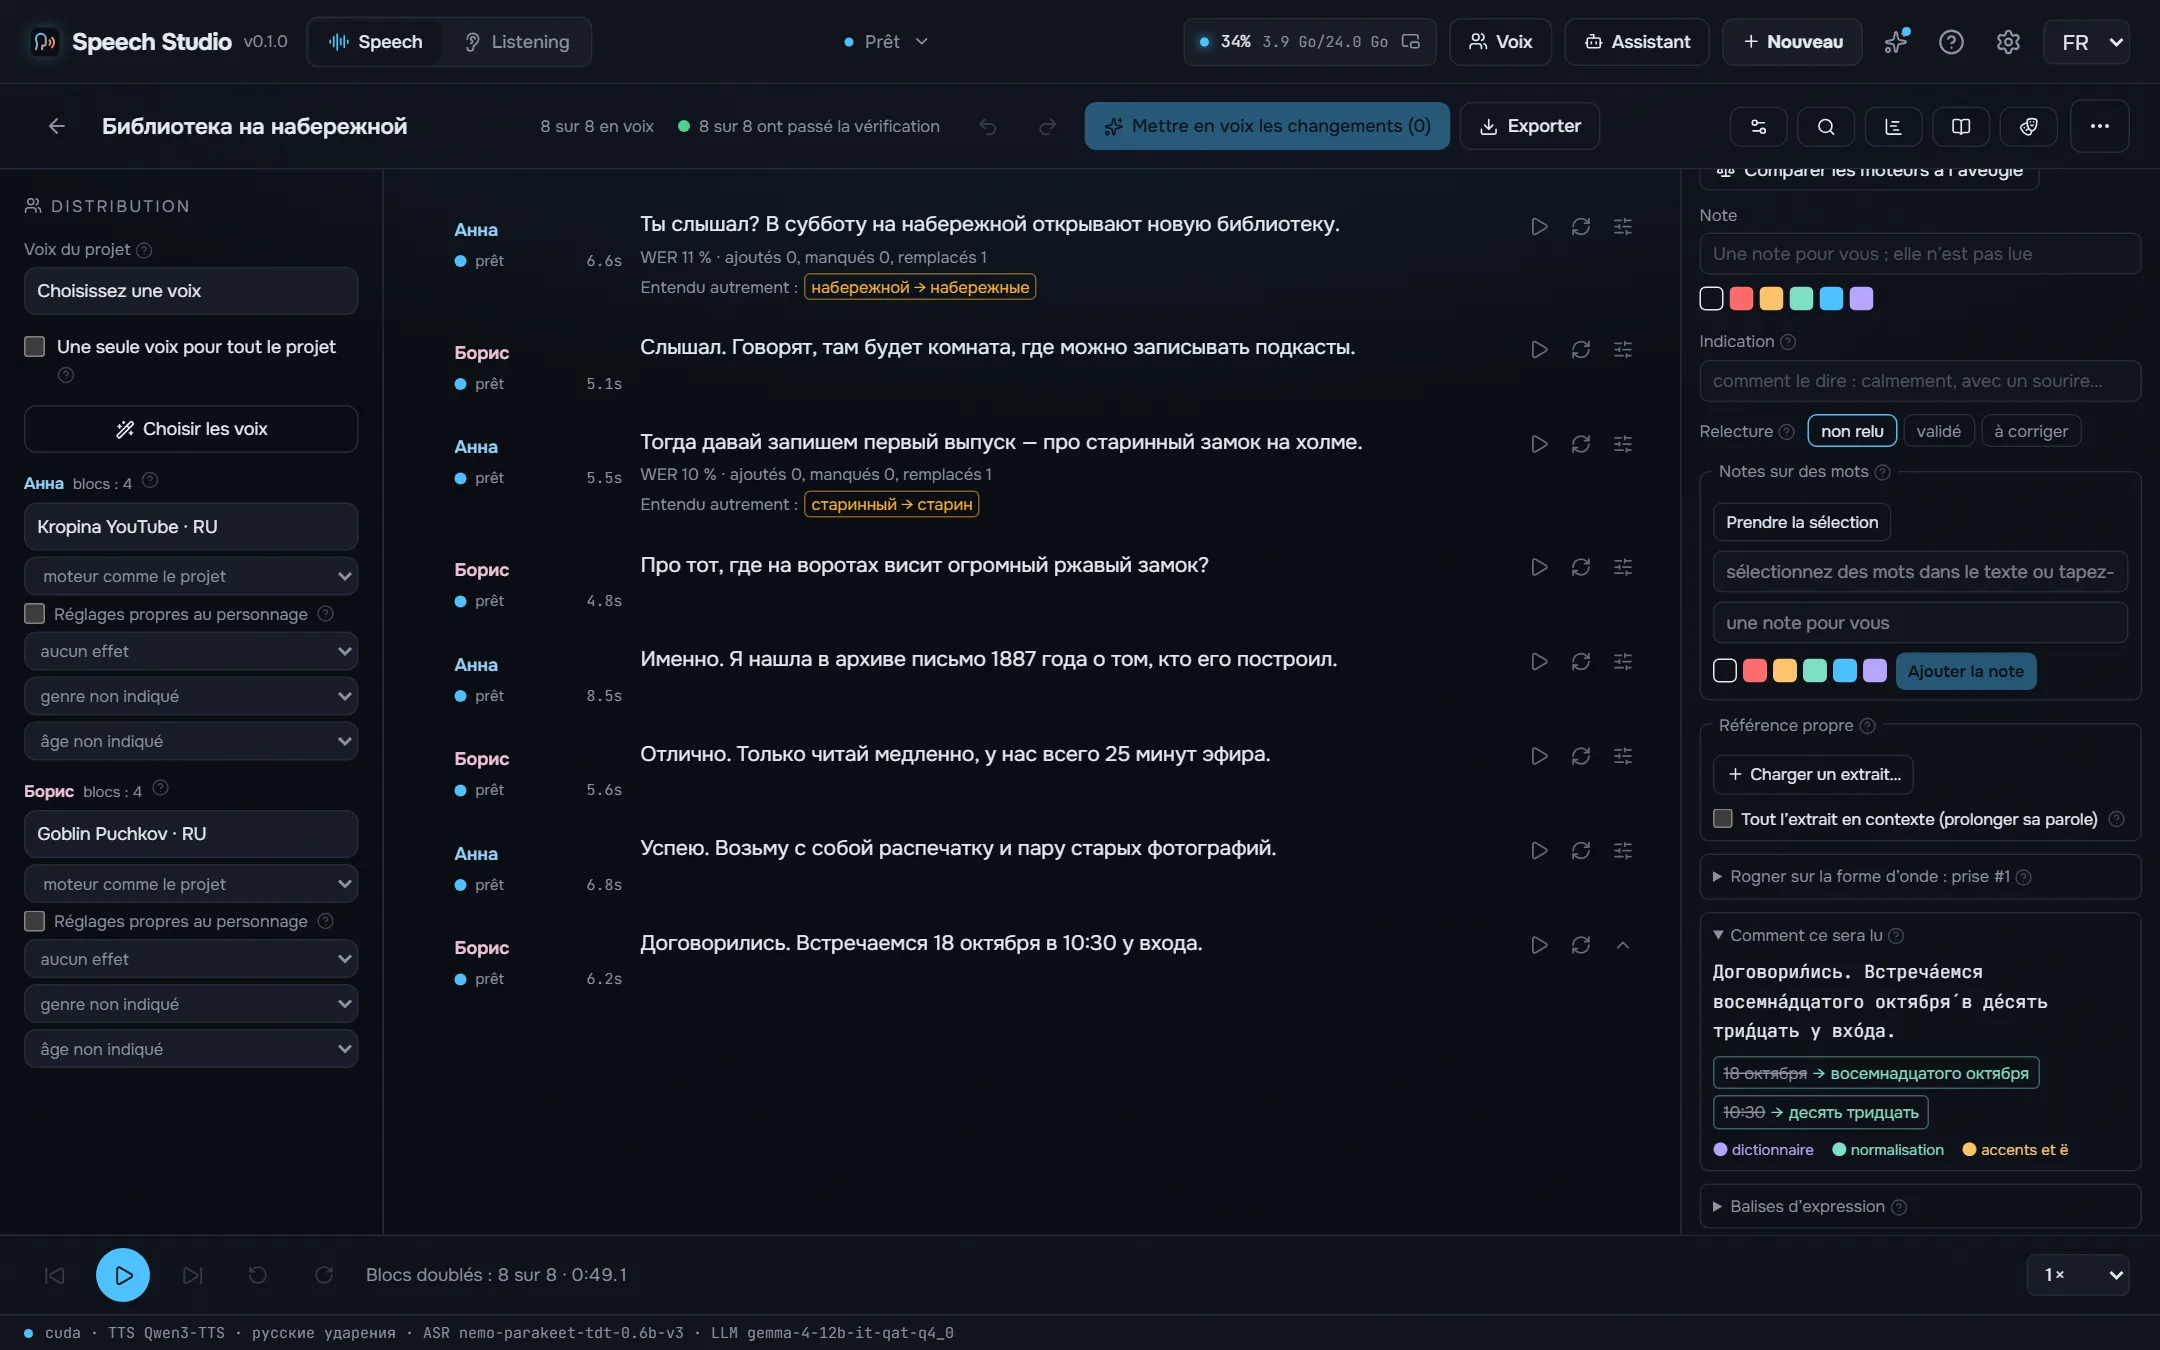Go back with the left arrow icon
Screen dimensions: 2160x1350
pyautogui.click(x=57, y=126)
